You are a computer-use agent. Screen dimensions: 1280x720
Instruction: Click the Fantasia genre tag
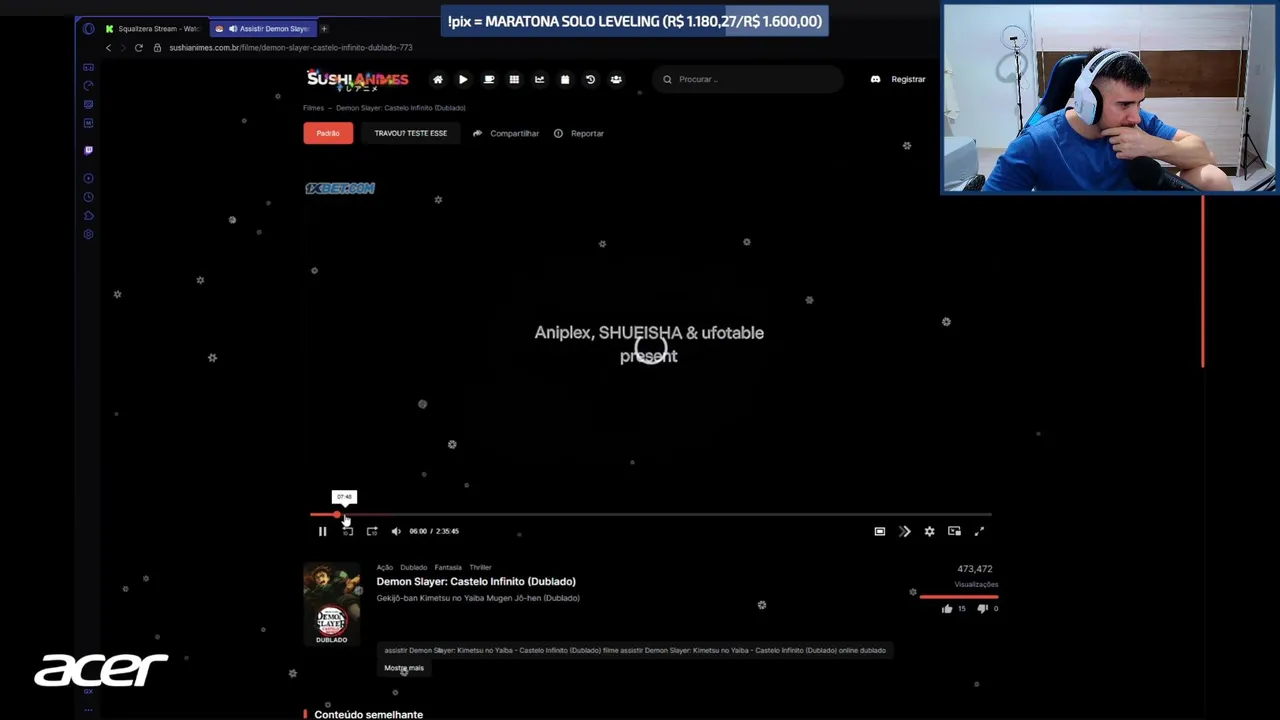pos(448,567)
